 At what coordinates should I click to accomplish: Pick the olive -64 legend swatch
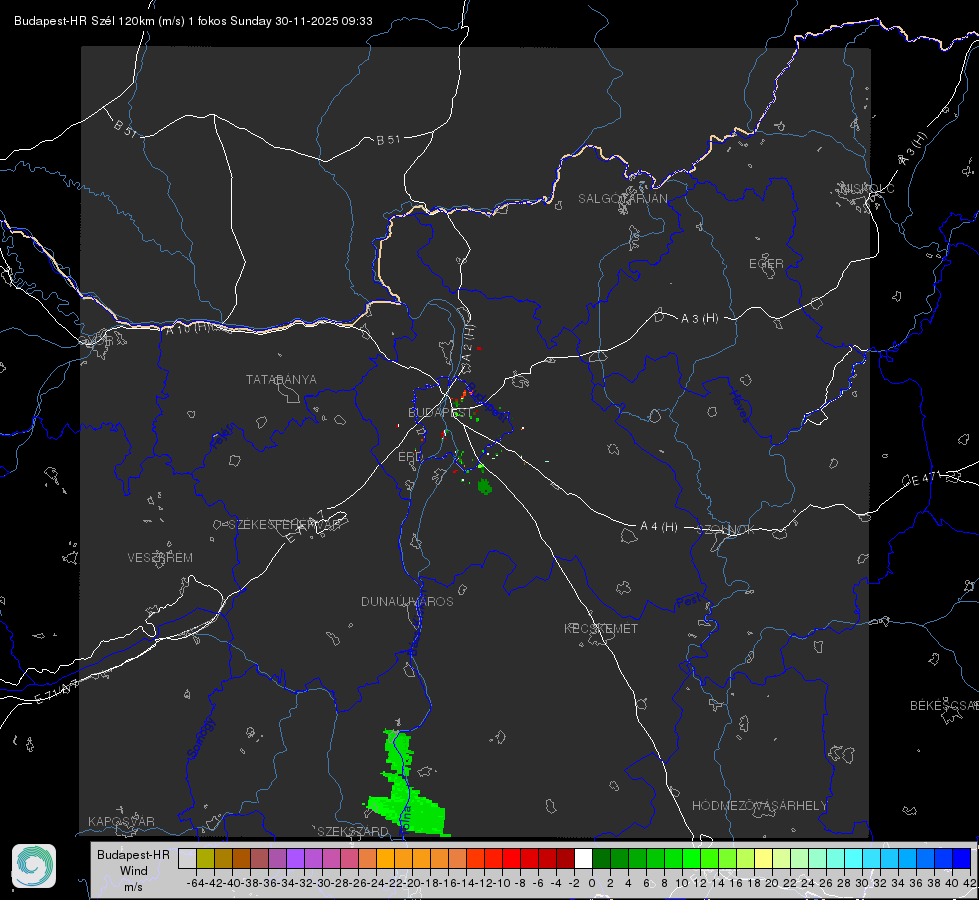pos(205,858)
